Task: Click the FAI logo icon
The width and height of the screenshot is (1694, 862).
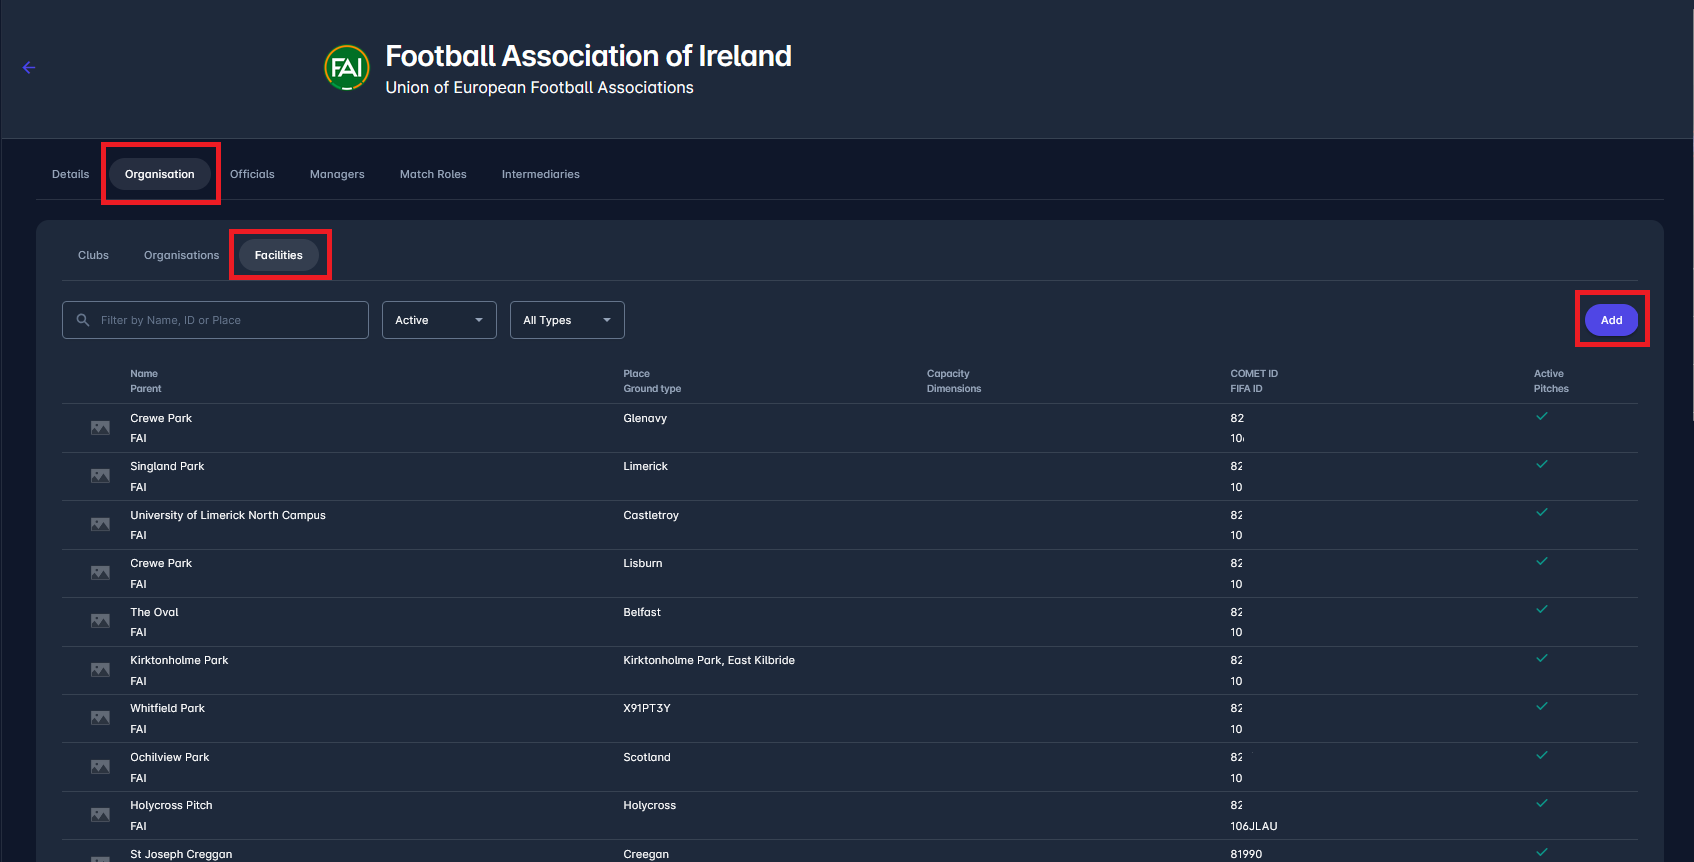Action: coord(347,68)
